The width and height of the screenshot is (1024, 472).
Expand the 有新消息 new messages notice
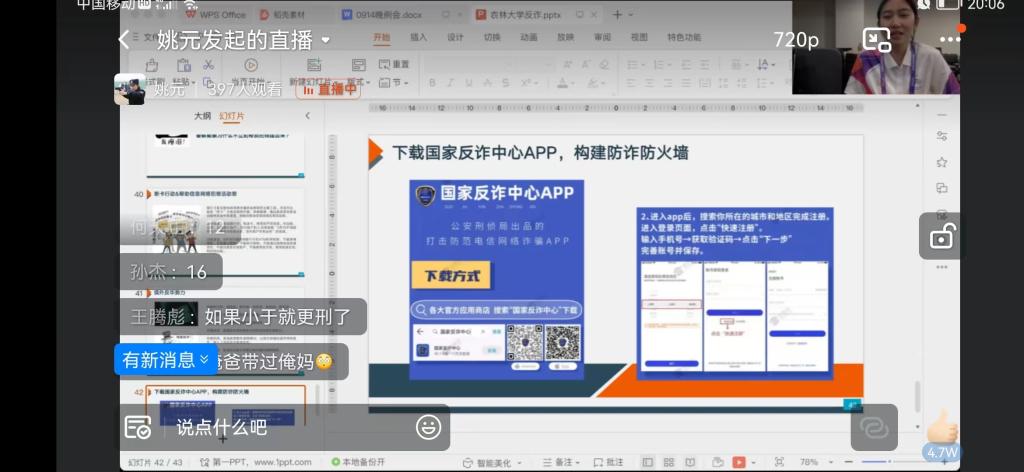[x=165, y=360]
